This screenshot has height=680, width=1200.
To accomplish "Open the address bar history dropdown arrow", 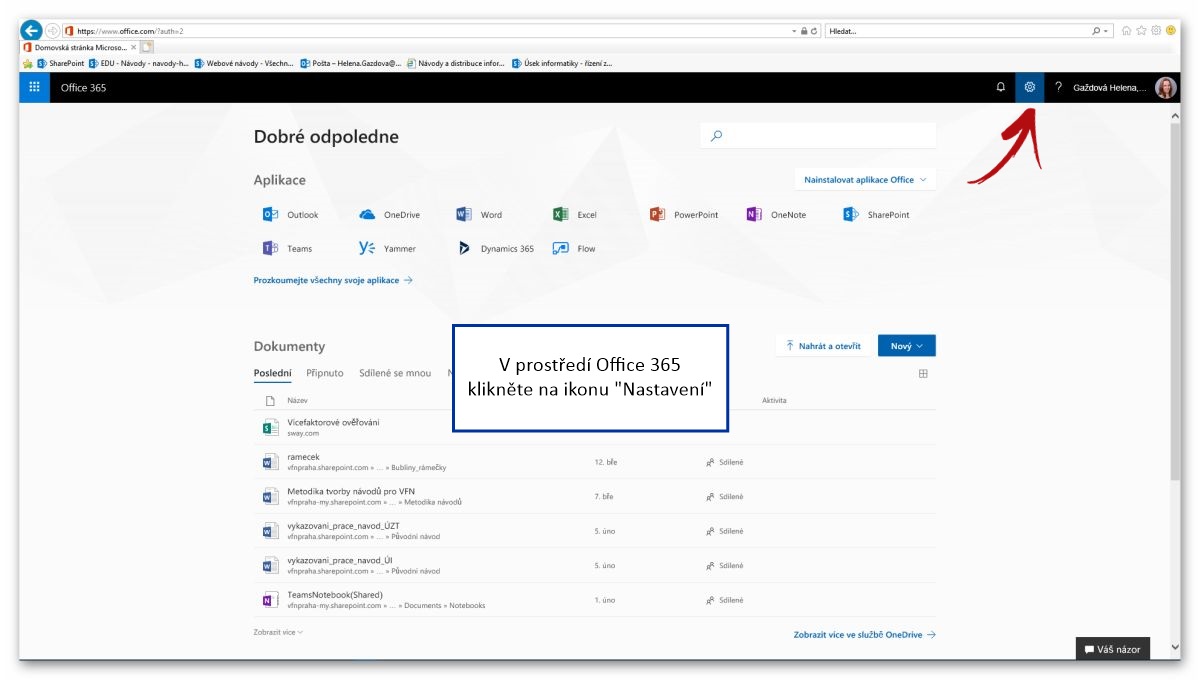I will point(794,31).
